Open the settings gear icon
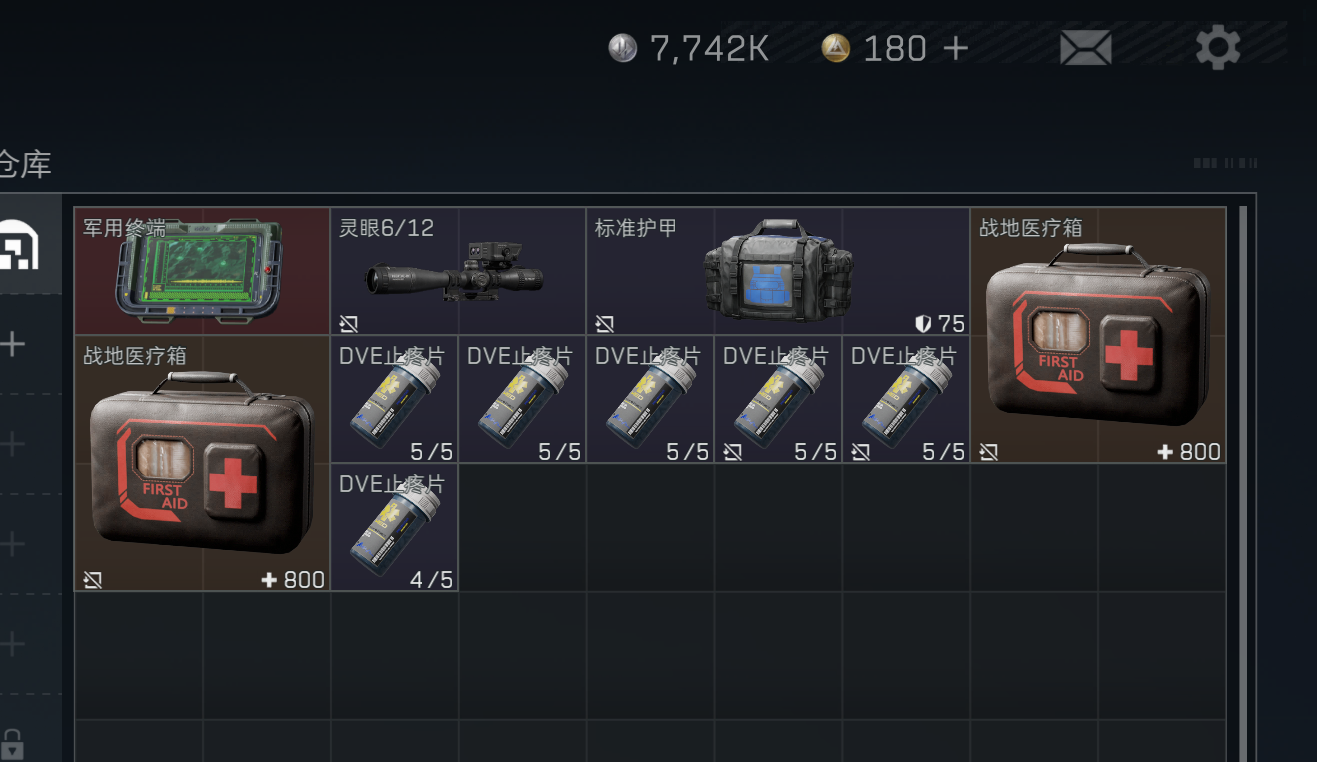 click(x=1218, y=47)
